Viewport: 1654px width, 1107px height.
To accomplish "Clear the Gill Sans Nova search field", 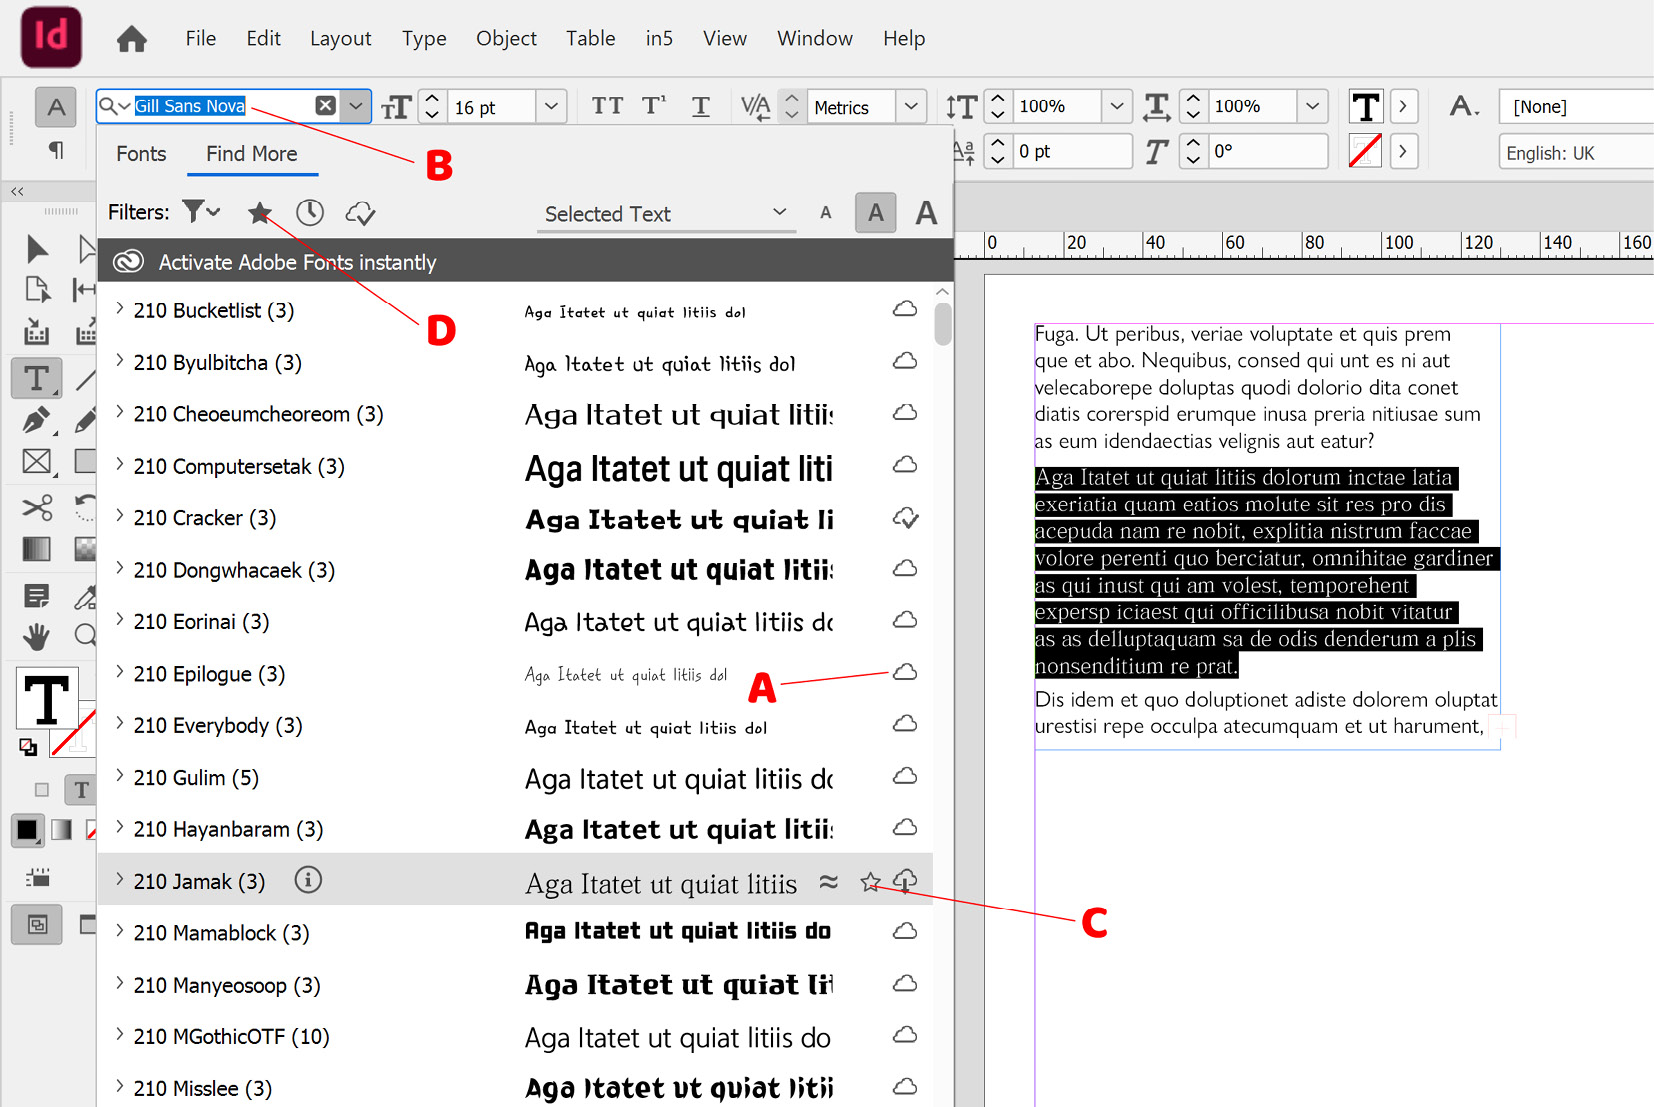I will 325,106.
